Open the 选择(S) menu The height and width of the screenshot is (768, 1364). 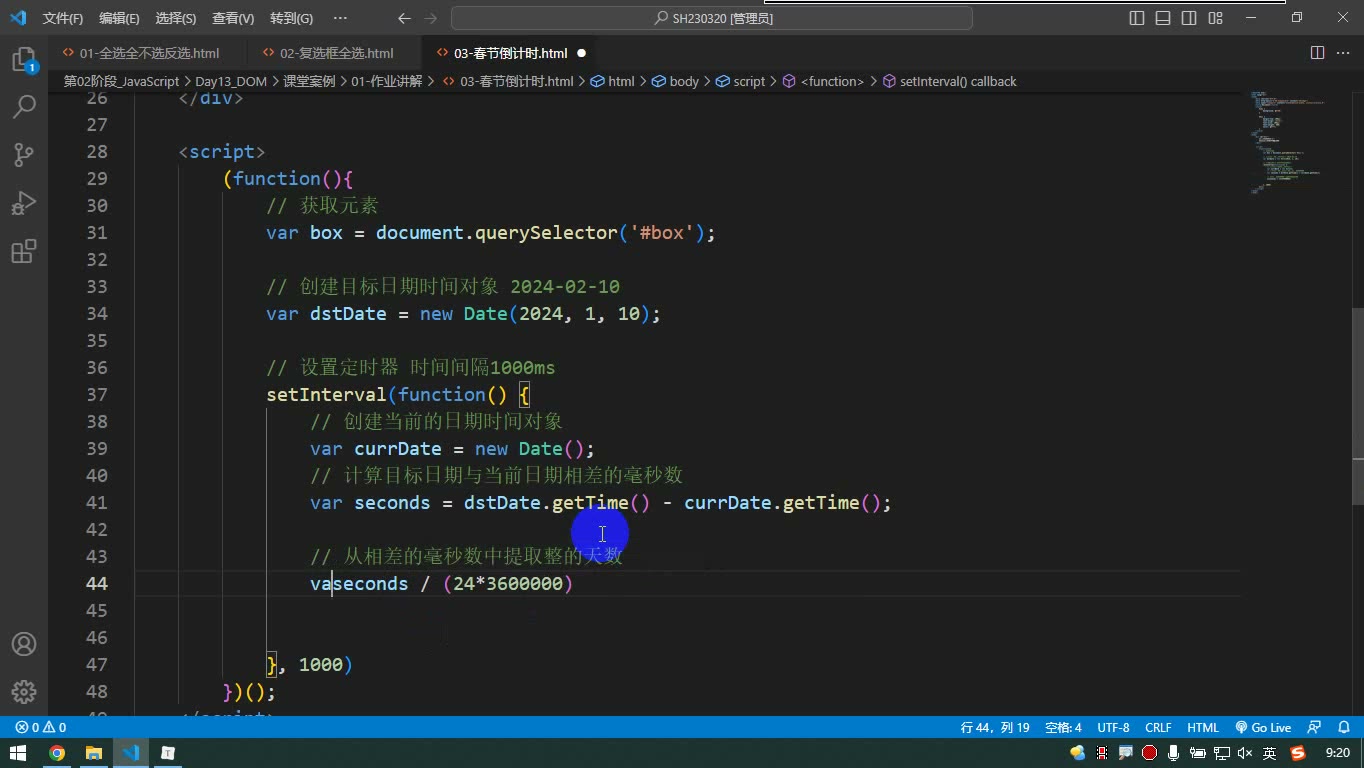pyautogui.click(x=176, y=18)
